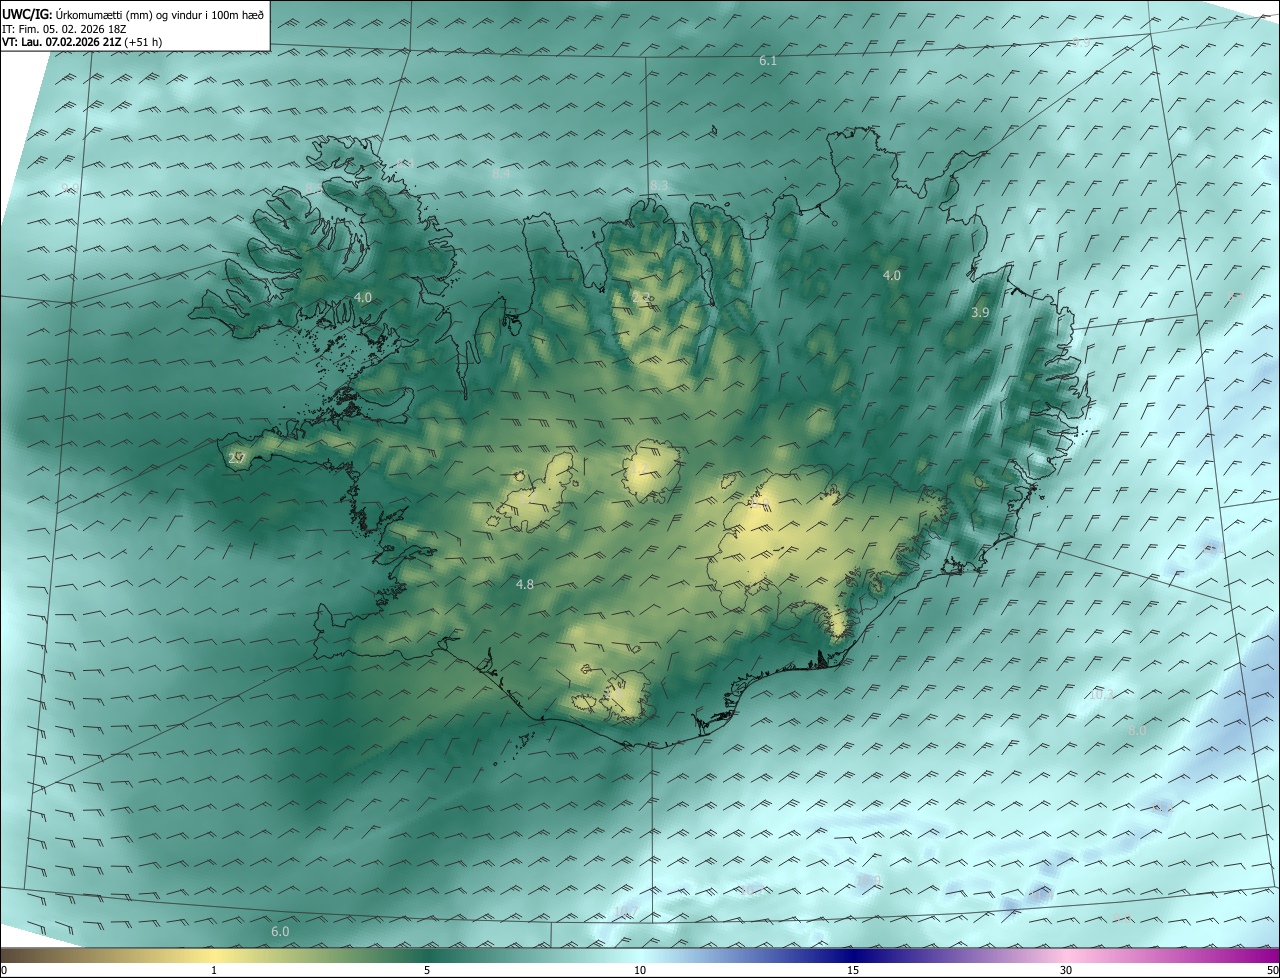Click the '6.1' value label on the map
This screenshot has height=978, width=1280.
pyautogui.click(x=768, y=61)
